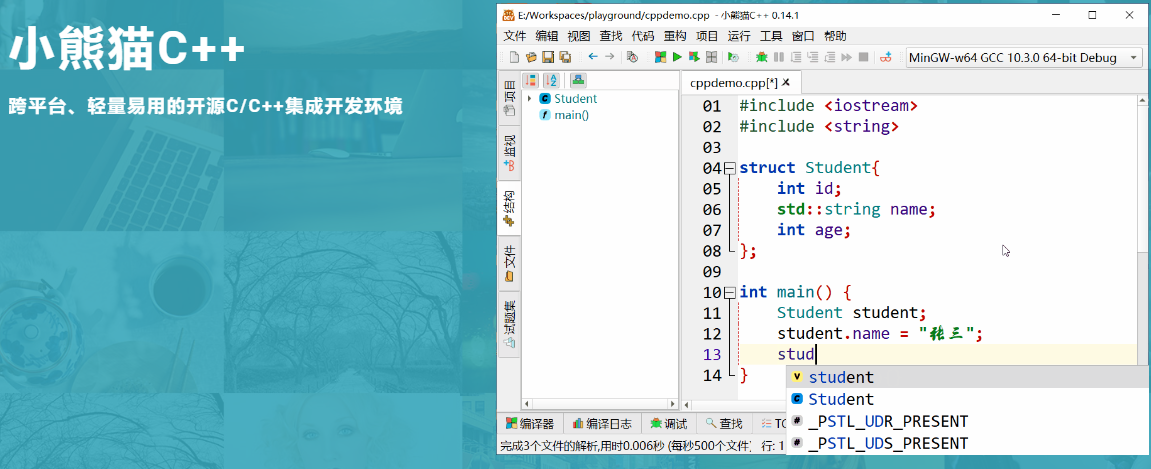Click the #include <iostream> line
Image resolution: width=1151 pixels, height=469 pixels.
(829, 106)
